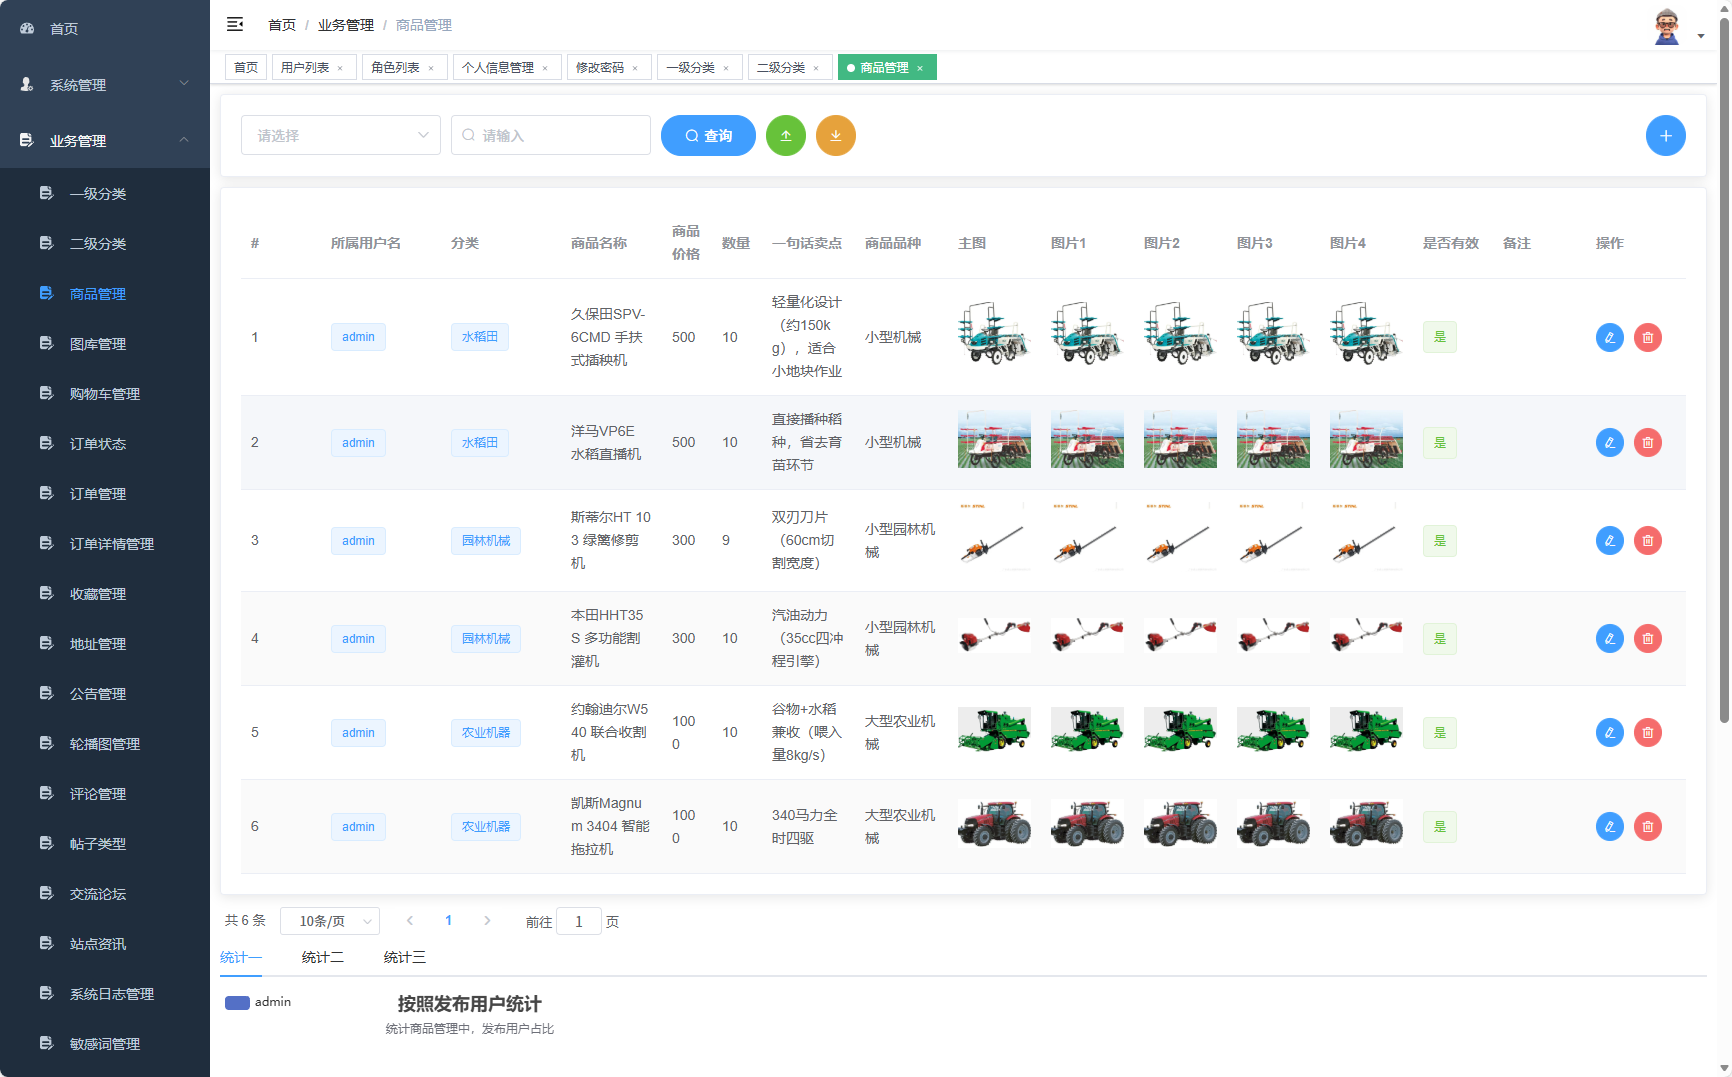Delete 斯蒂尔HT 103 row via trash icon
This screenshot has width=1732, height=1077.
(x=1648, y=541)
